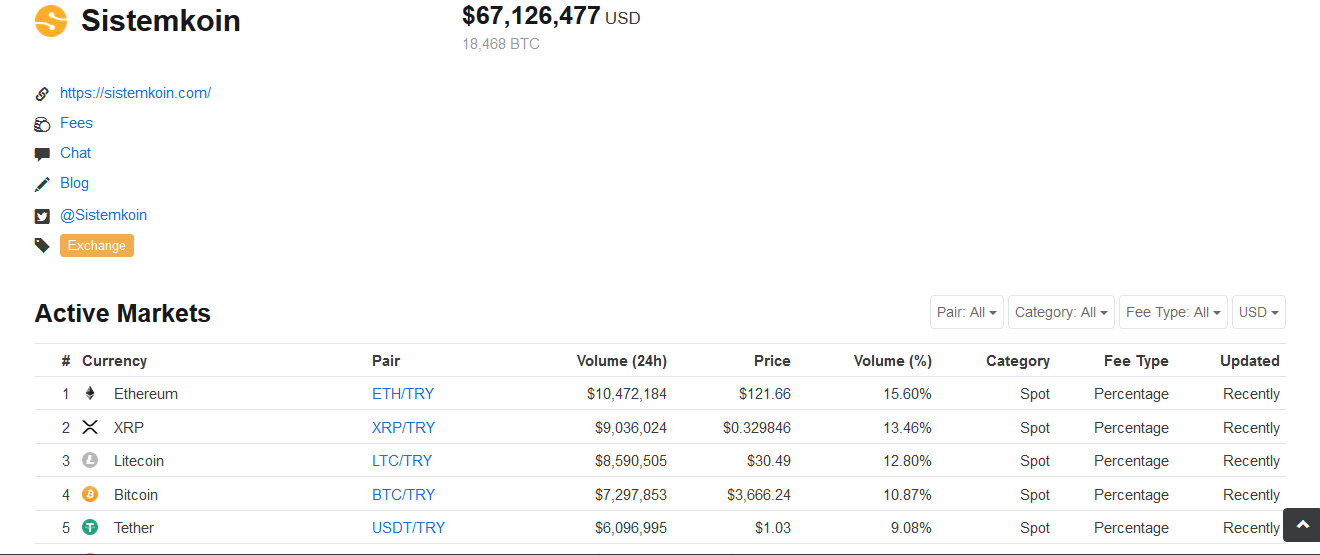Image resolution: width=1320 pixels, height=555 pixels.
Task: Click the Sistemkoin orange logo icon
Action: click(x=51, y=21)
